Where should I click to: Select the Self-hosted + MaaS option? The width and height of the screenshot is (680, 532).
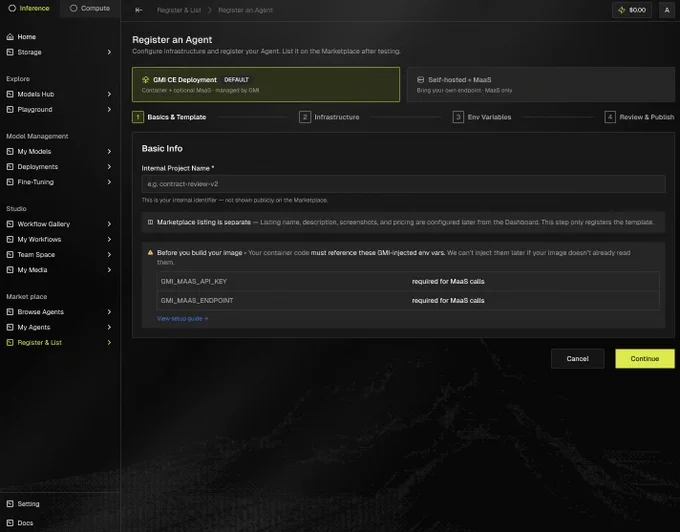[x=541, y=85]
